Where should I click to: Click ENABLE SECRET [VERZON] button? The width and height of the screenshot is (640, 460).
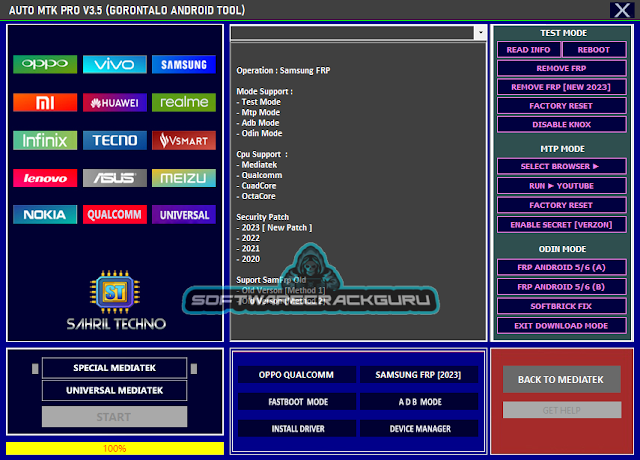562,224
